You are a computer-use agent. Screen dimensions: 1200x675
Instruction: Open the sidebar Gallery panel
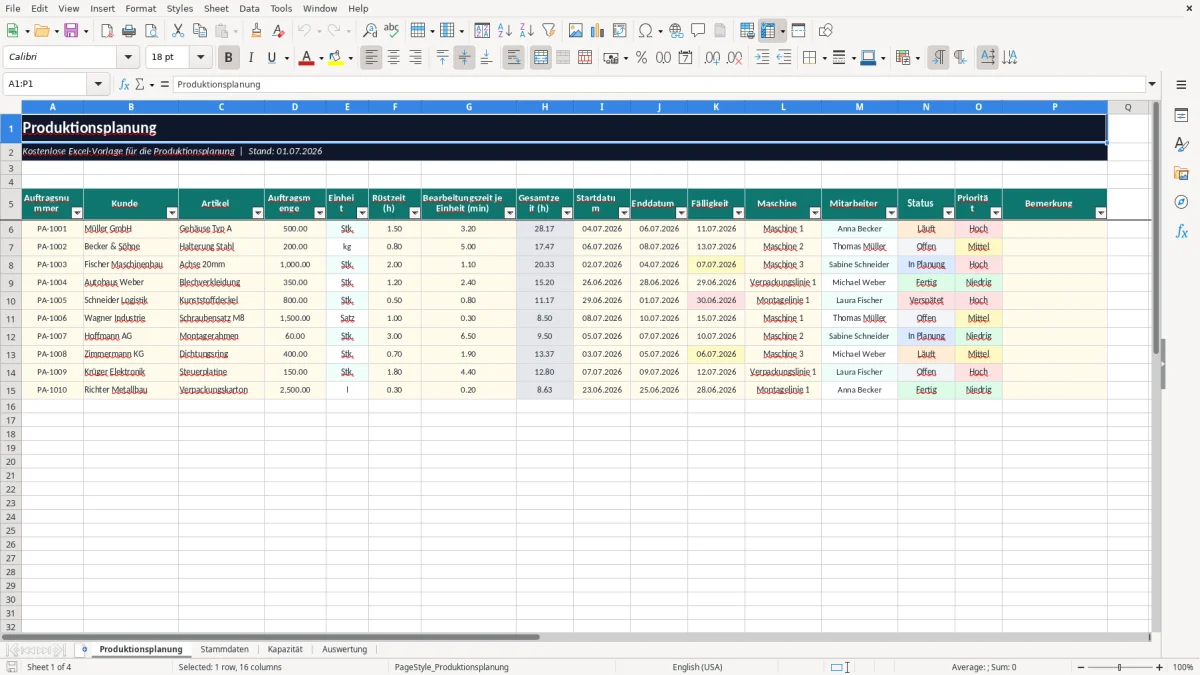click(x=1181, y=174)
